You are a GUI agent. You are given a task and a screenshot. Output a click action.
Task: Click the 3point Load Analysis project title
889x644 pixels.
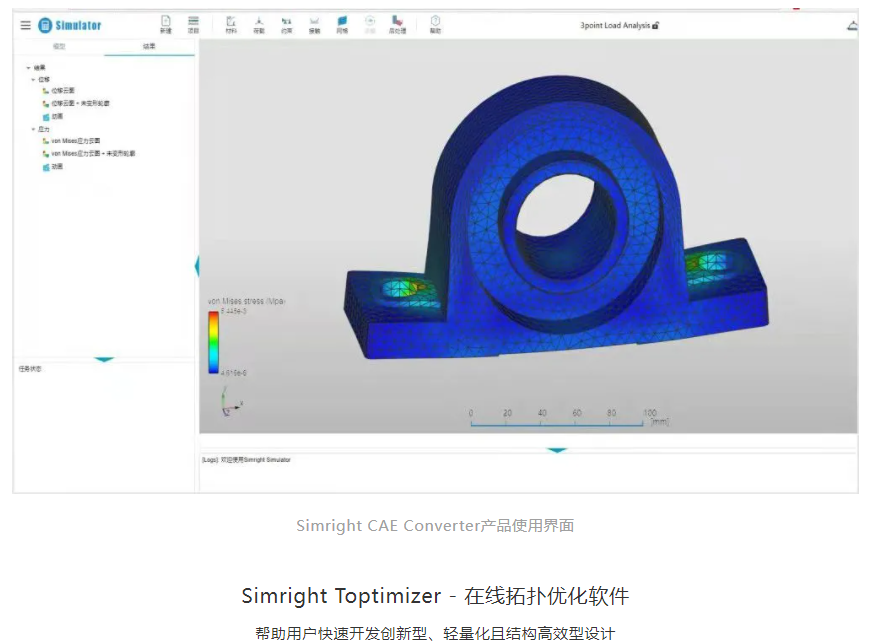pyautogui.click(x=615, y=26)
